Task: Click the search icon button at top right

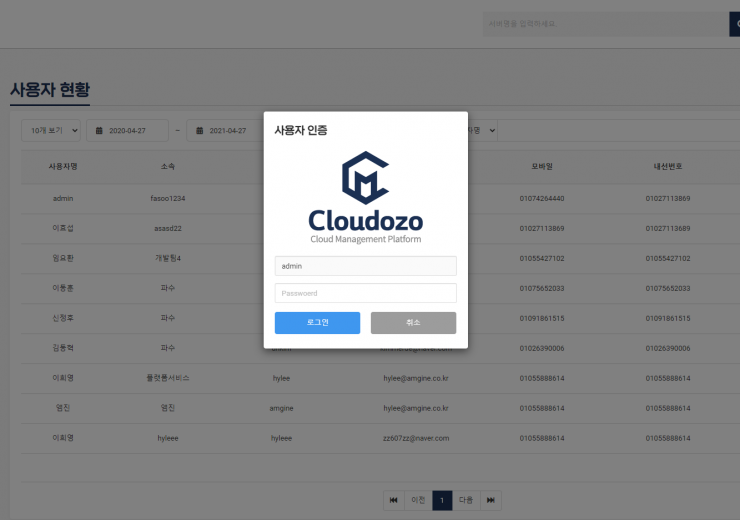Action: pyautogui.click(x=735, y=24)
